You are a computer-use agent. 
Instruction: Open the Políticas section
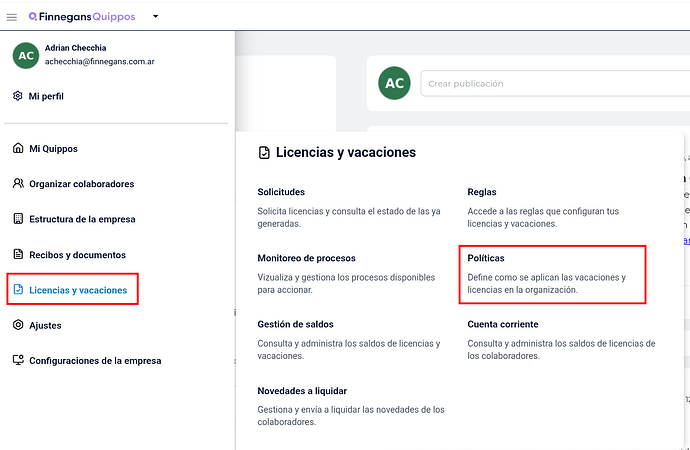coord(486,258)
